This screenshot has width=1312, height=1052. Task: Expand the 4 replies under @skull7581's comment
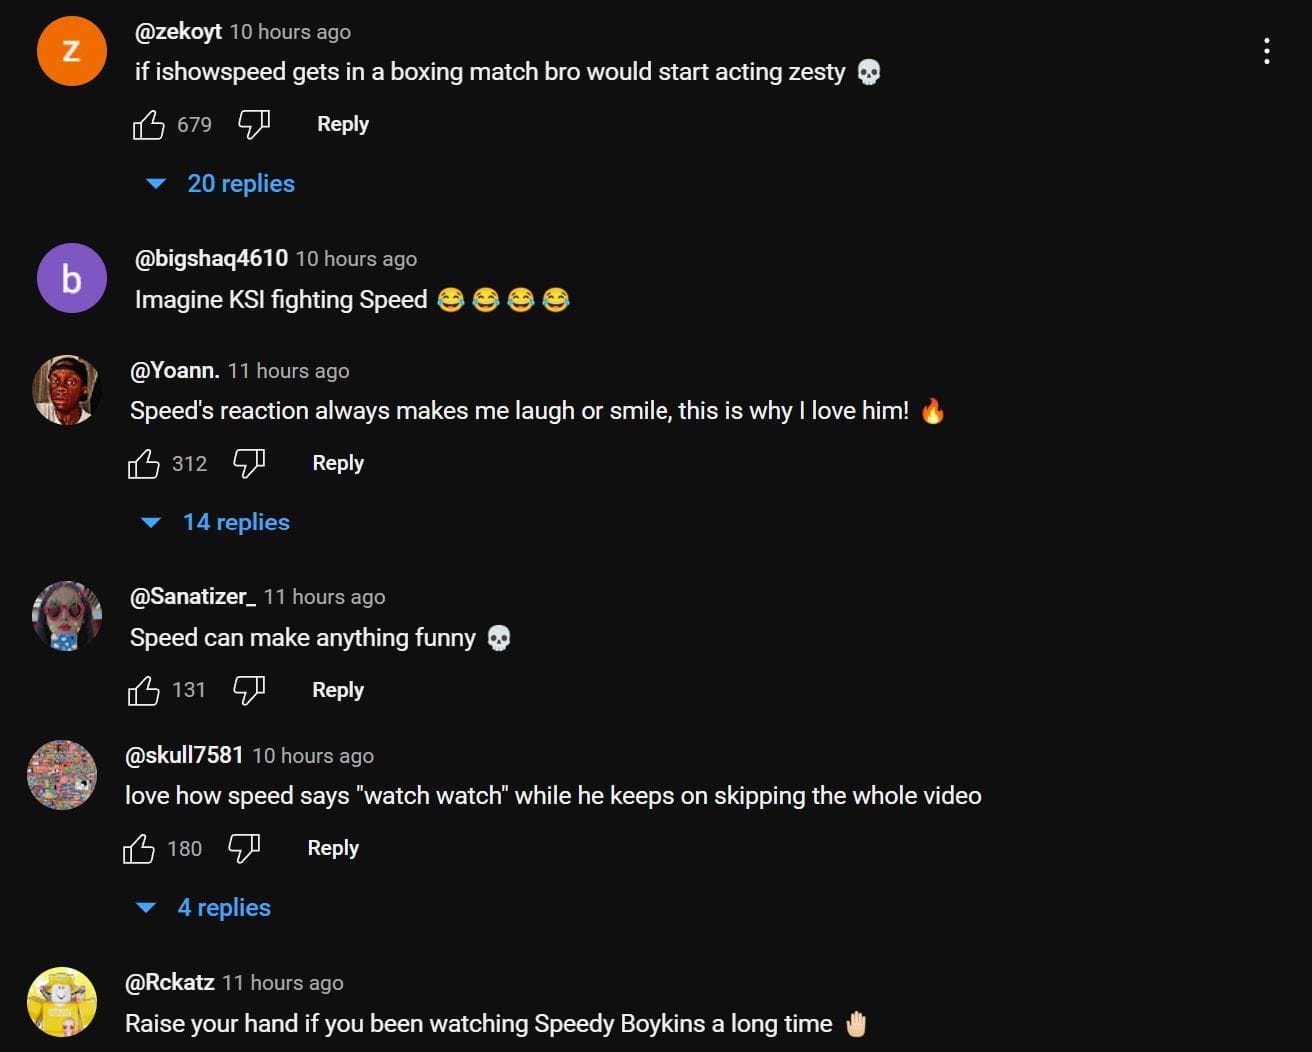(223, 907)
